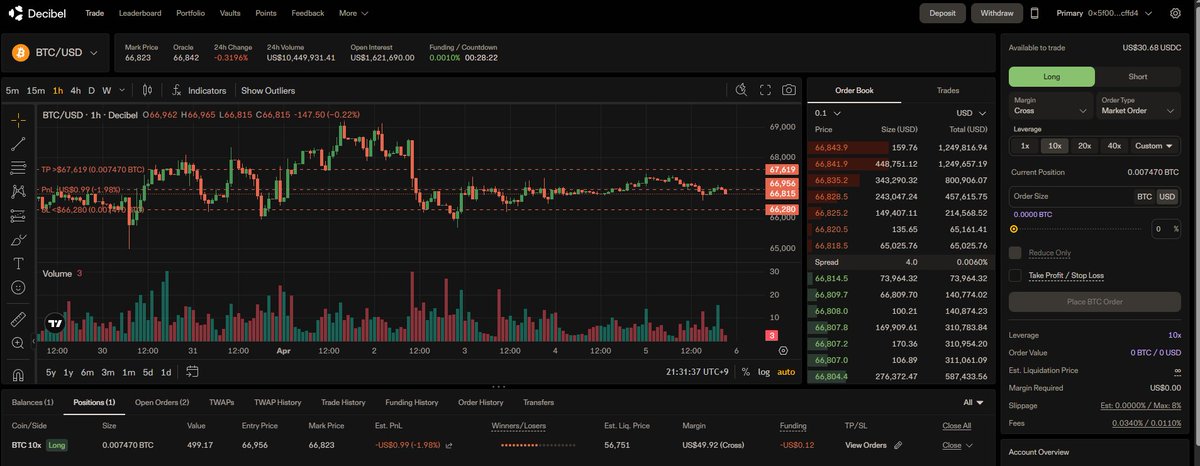
Task: Open the Fibonacci retracement tools
Action: pos(18,168)
